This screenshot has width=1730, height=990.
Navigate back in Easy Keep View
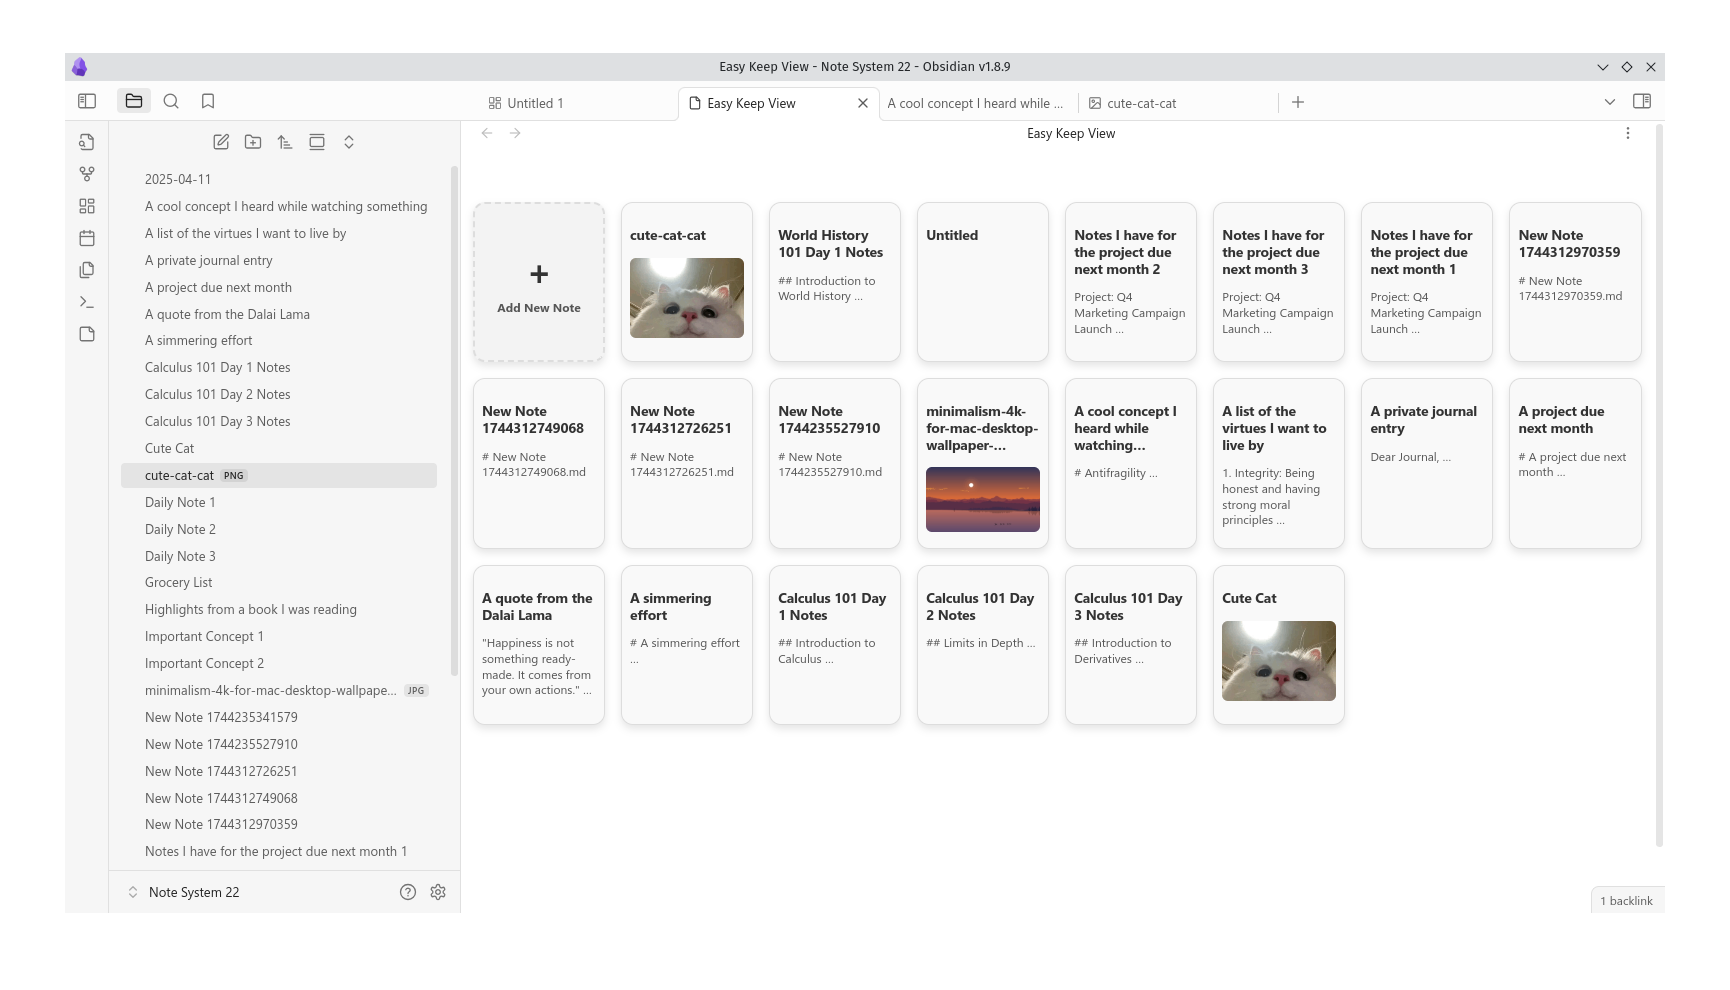pos(487,133)
